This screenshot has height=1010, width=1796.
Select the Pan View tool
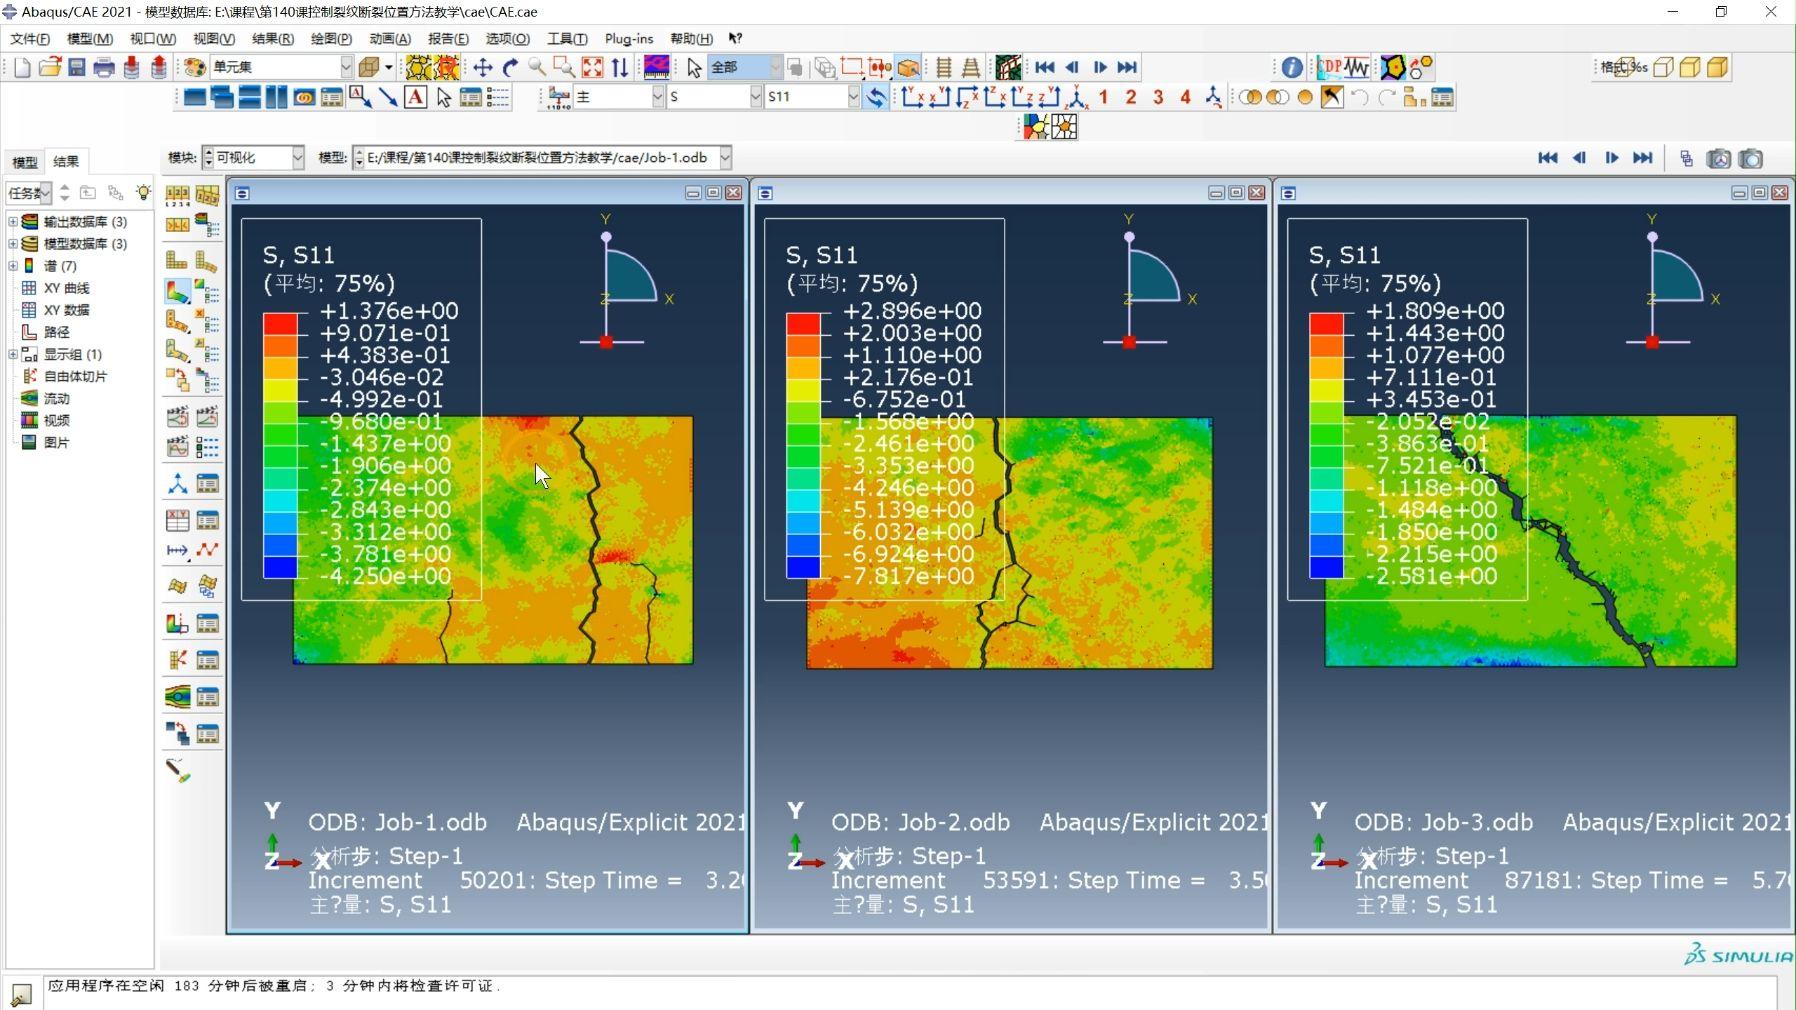pyautogui.click(x=482, y=67)
